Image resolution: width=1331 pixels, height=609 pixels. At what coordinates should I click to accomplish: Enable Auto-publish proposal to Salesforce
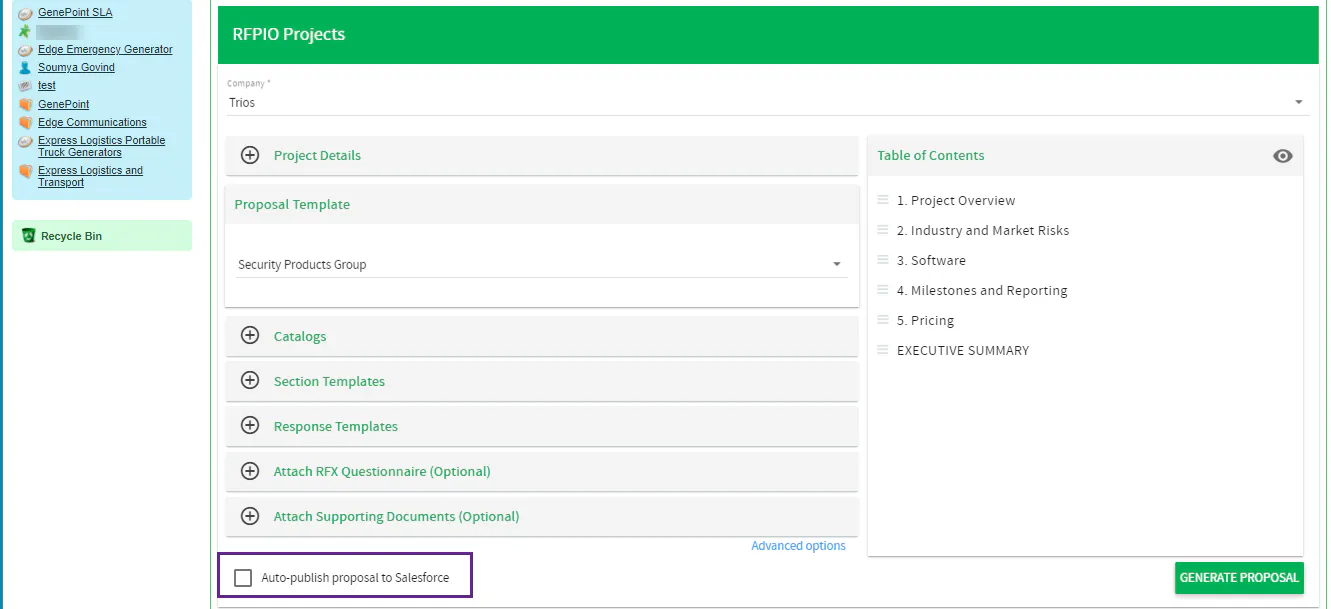tap(243, 577)
